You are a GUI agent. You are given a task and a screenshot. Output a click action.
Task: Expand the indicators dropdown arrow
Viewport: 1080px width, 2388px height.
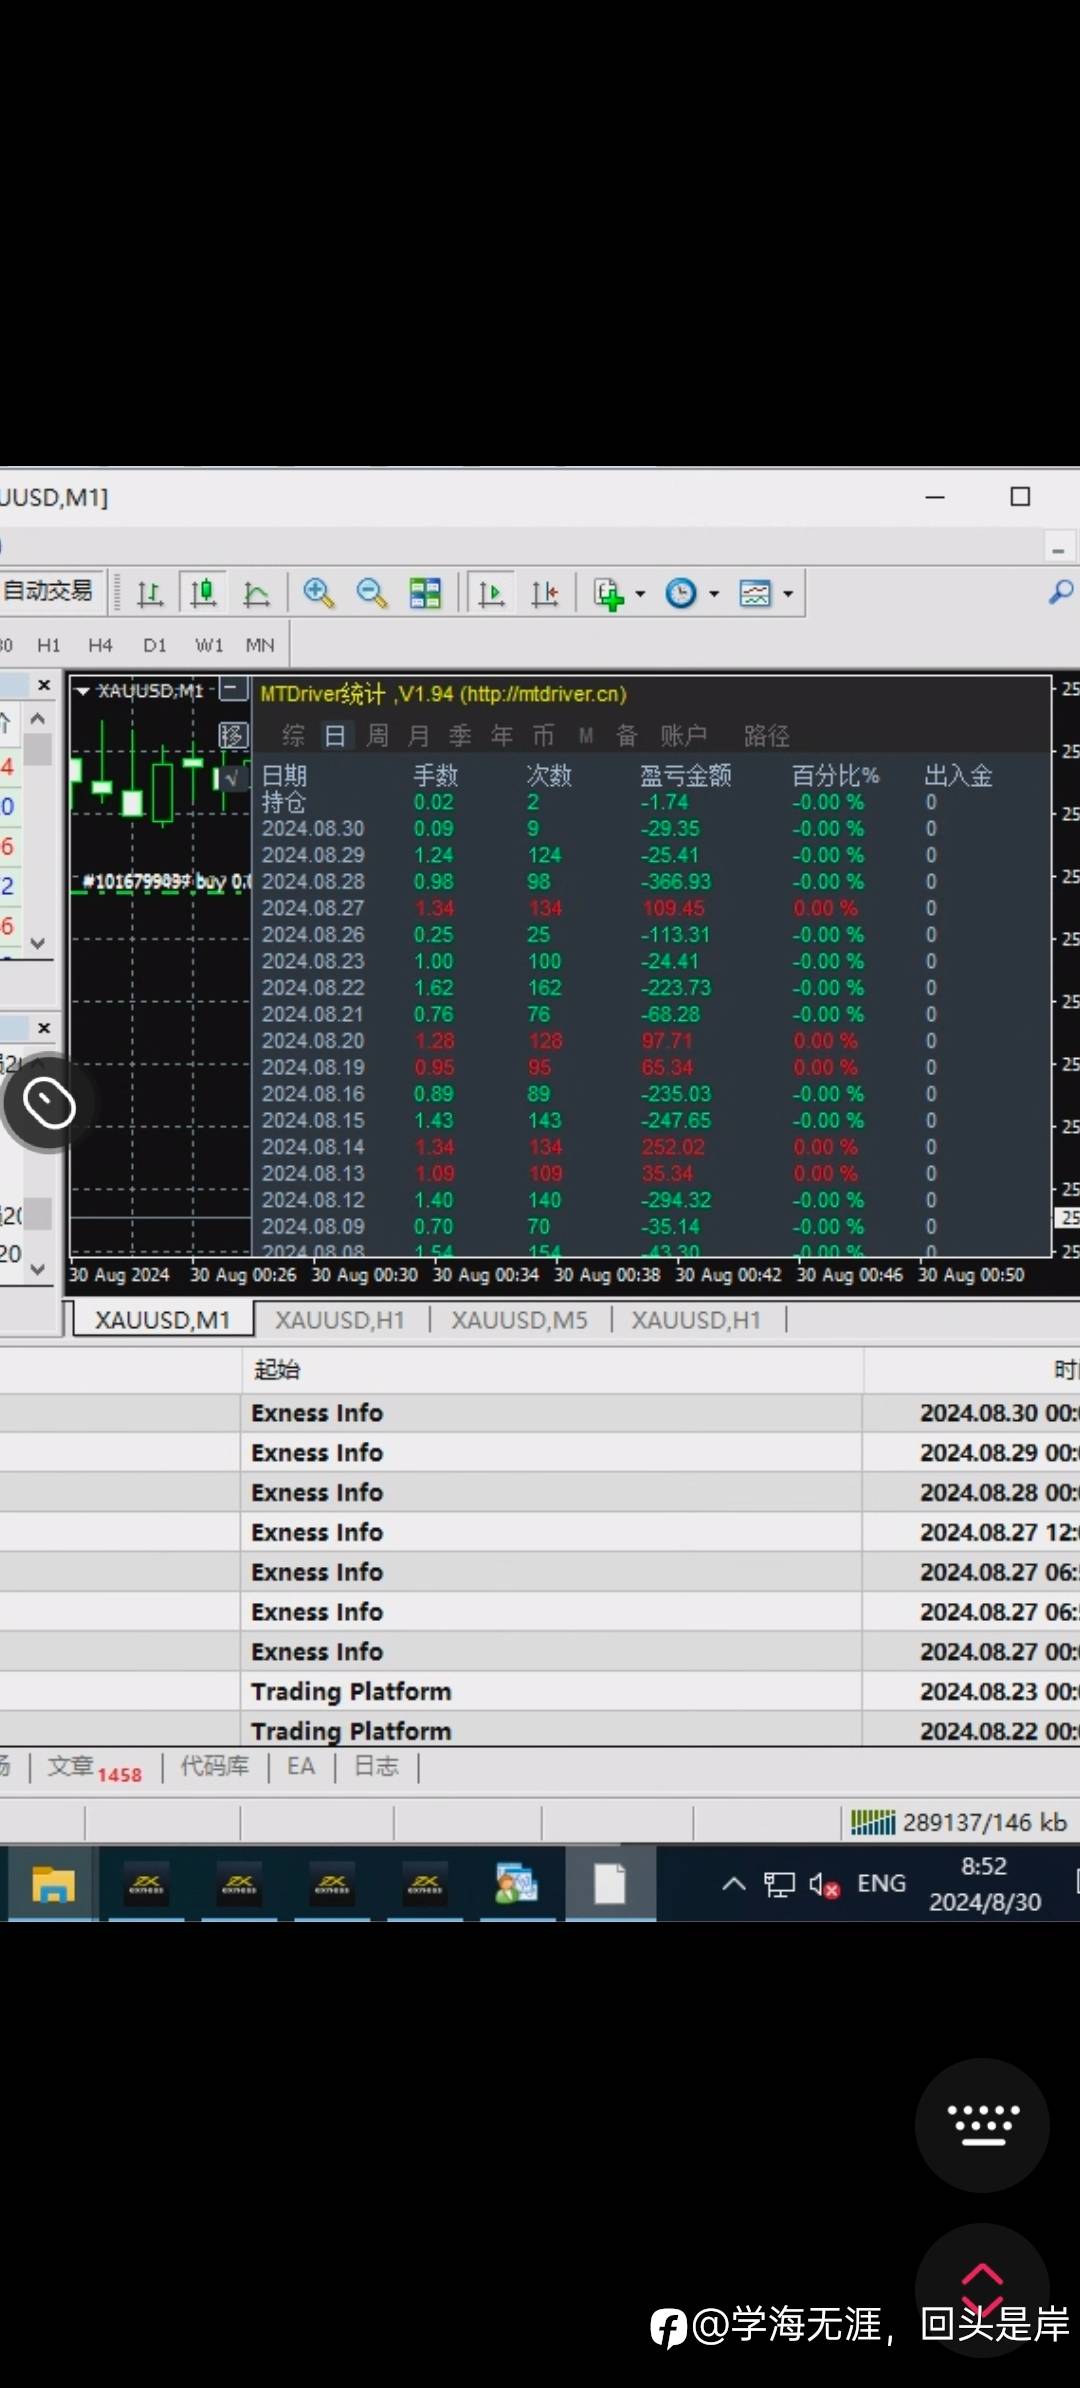pyautogui.click(x=640, y=594)
